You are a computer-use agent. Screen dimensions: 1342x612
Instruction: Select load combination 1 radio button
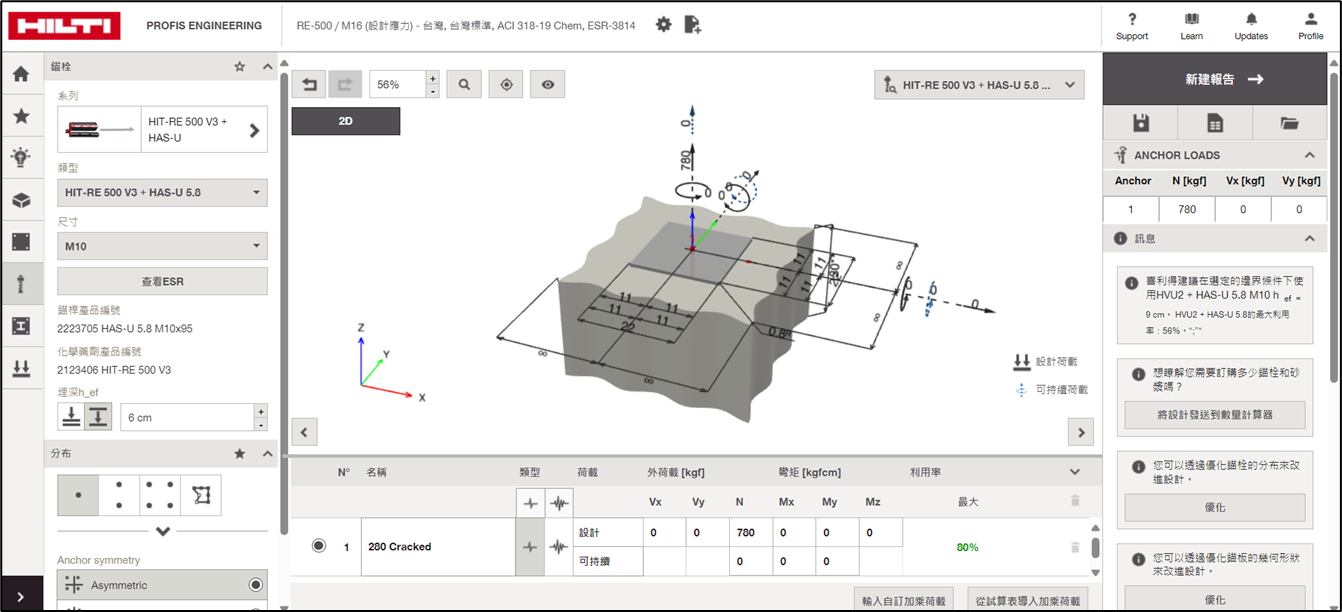click(x=319, y=546)
